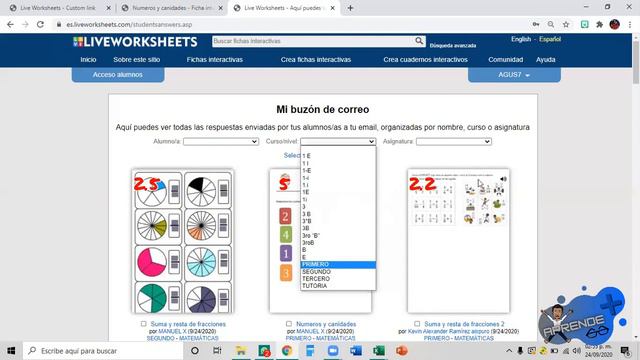Select TUTORIA in the course list
Image resolution: width=640 pixels, height=360 pixels.
pos(338,286)
